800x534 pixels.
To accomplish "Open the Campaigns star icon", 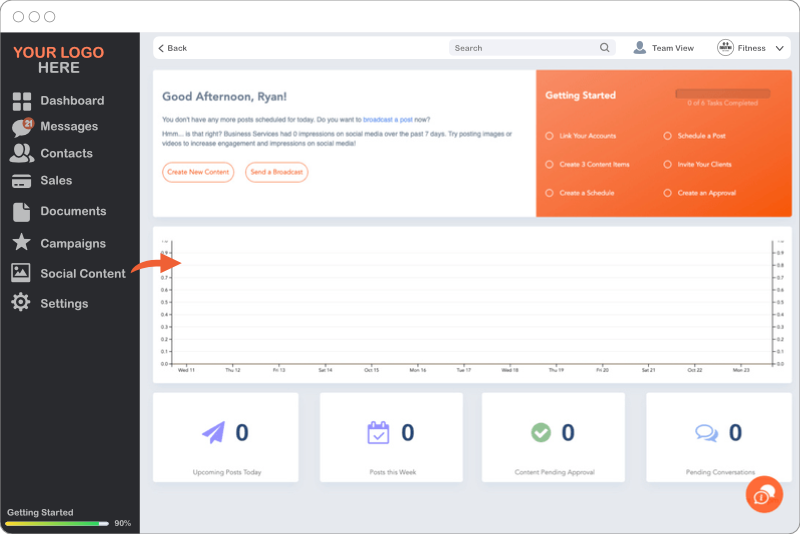I will click(x=21, y=243).
